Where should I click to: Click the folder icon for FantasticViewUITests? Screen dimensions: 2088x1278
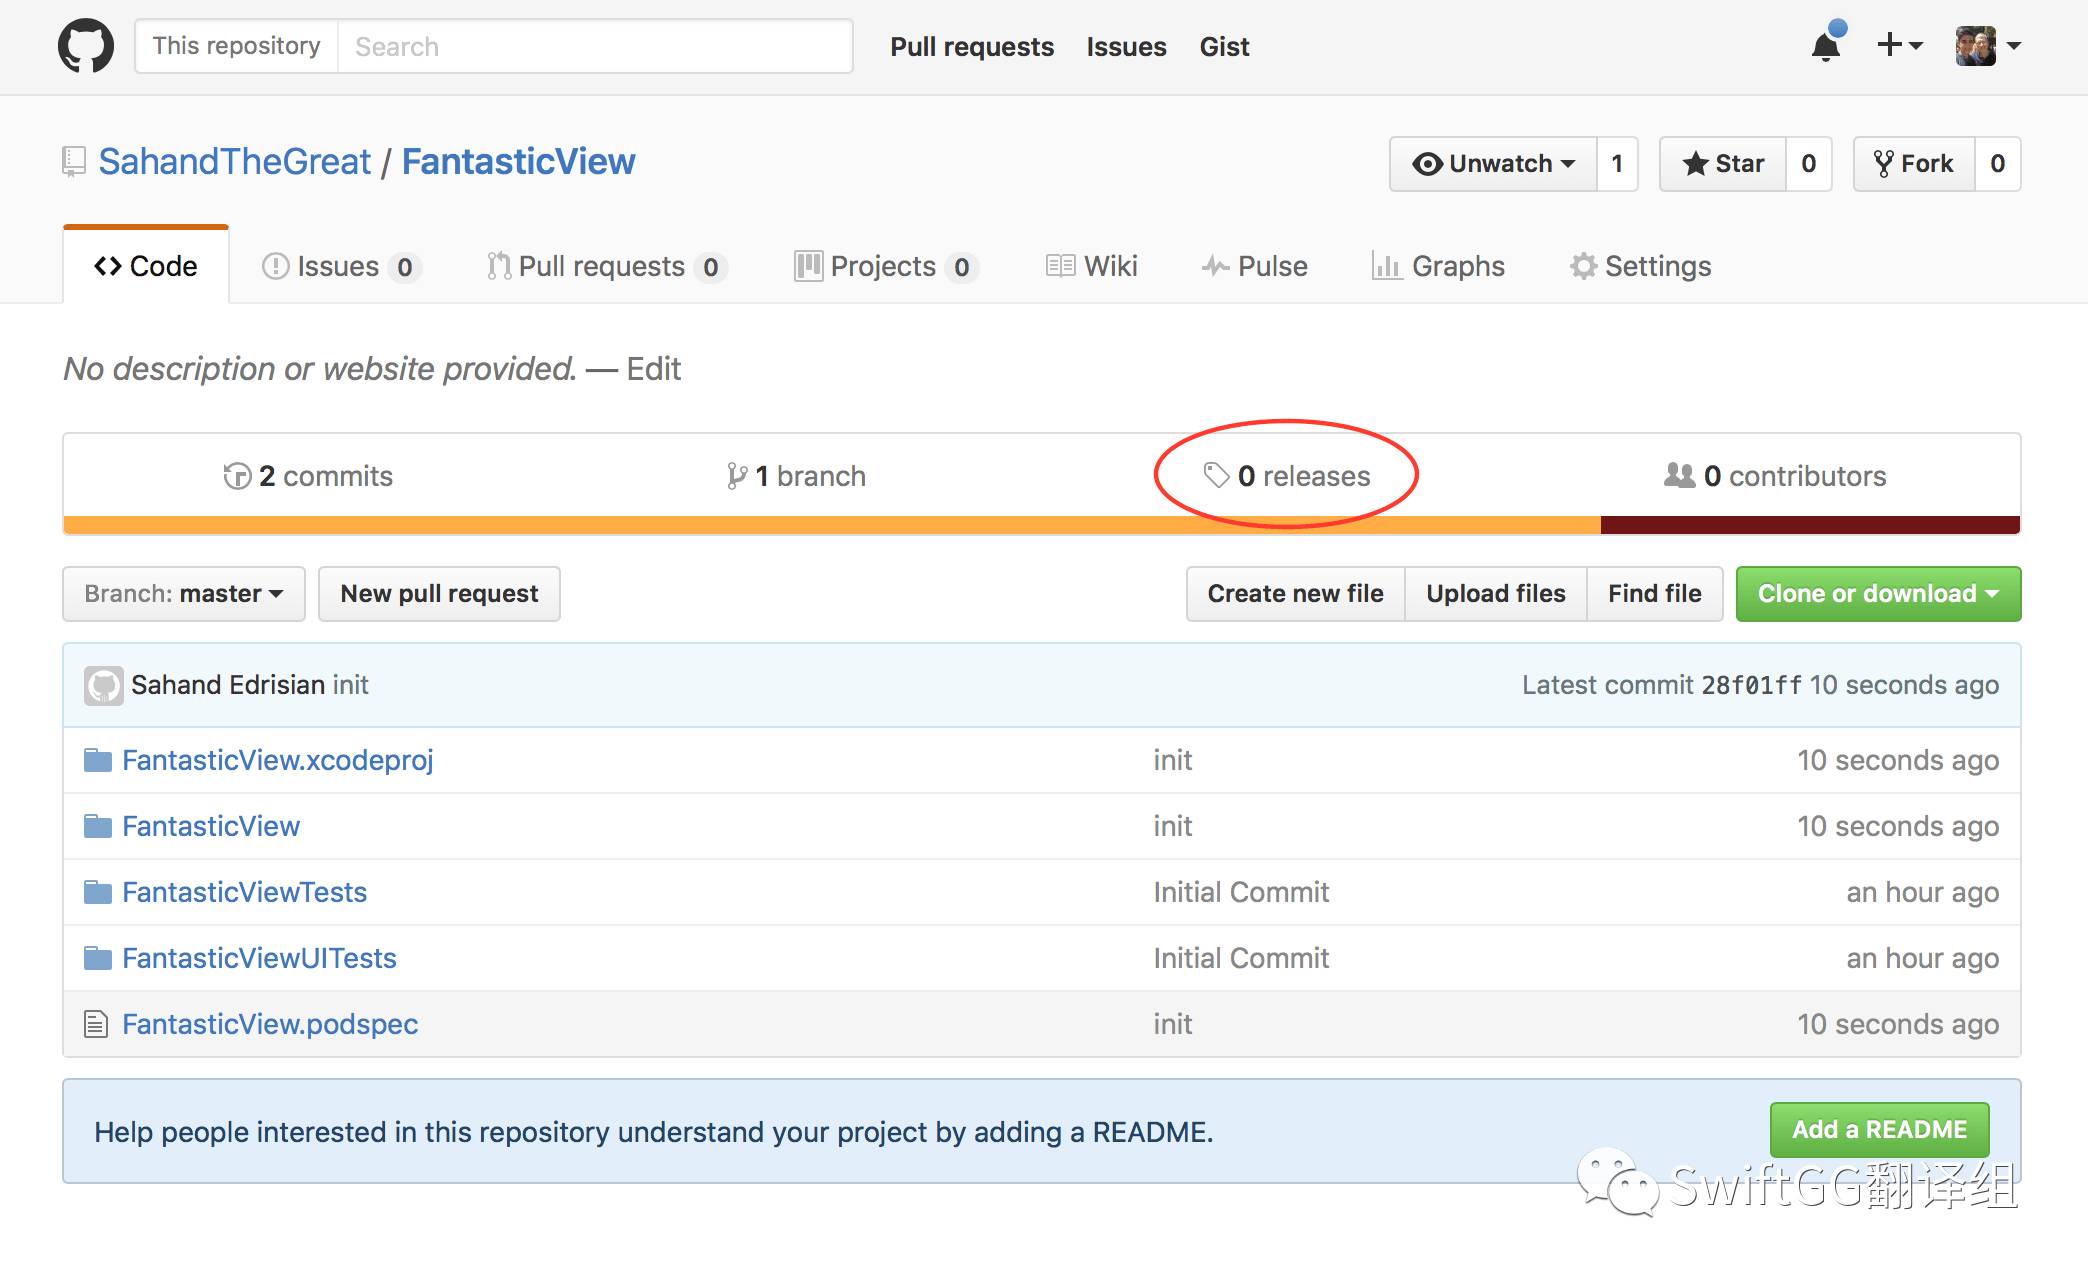pyautogui.click(x=97, y=958)
